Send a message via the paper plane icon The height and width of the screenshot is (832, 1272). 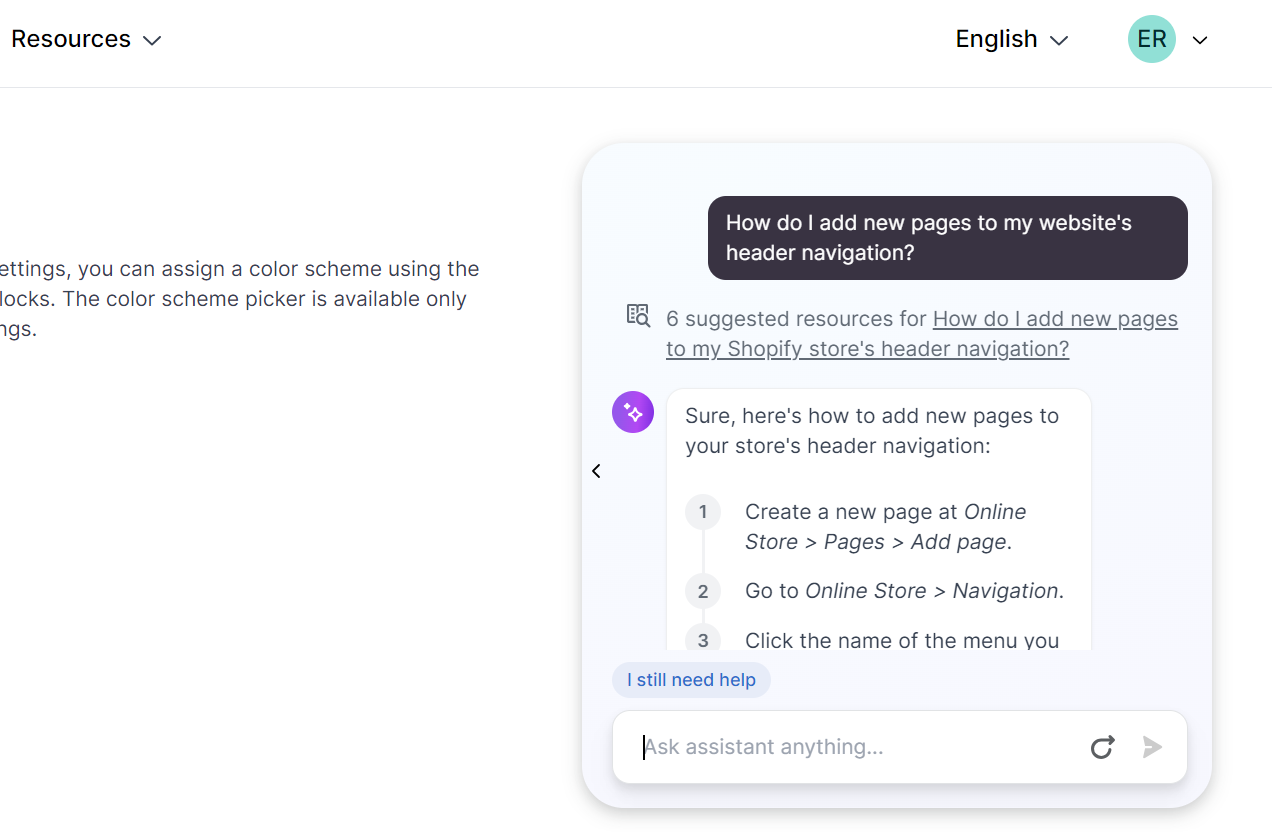[x=1152, y=747]
